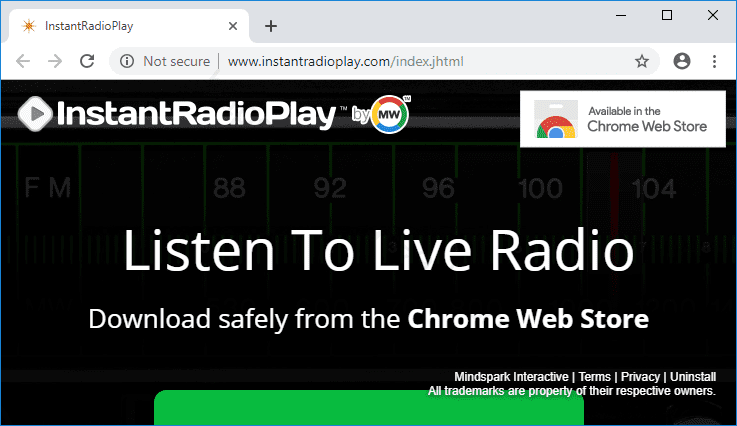Open the Not secure site info icon
The width and height of the screenshot is (737, 426).
click(x=127, y=61)
